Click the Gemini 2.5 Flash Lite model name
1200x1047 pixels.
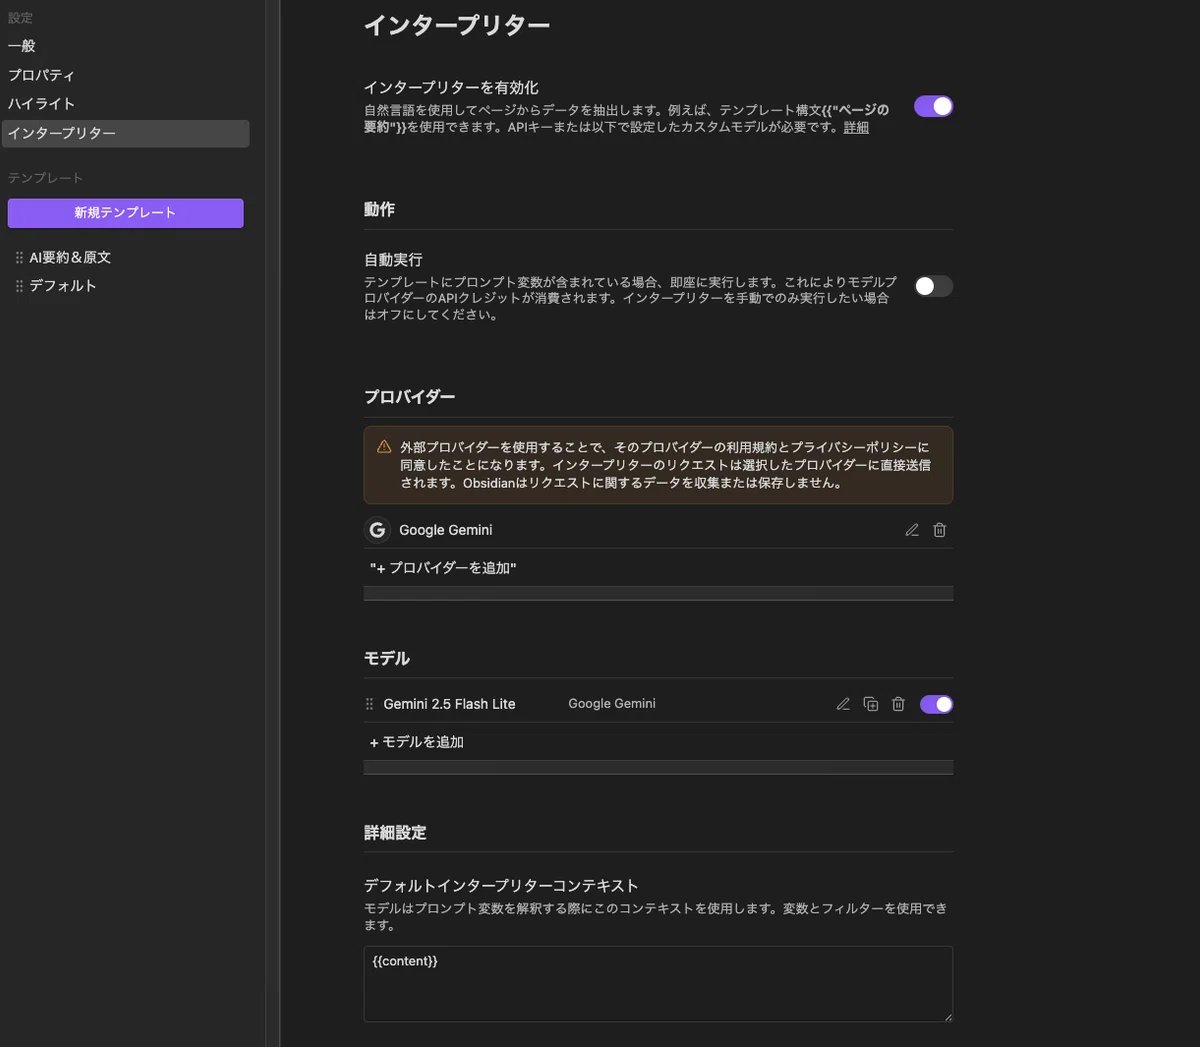(450, 704)
